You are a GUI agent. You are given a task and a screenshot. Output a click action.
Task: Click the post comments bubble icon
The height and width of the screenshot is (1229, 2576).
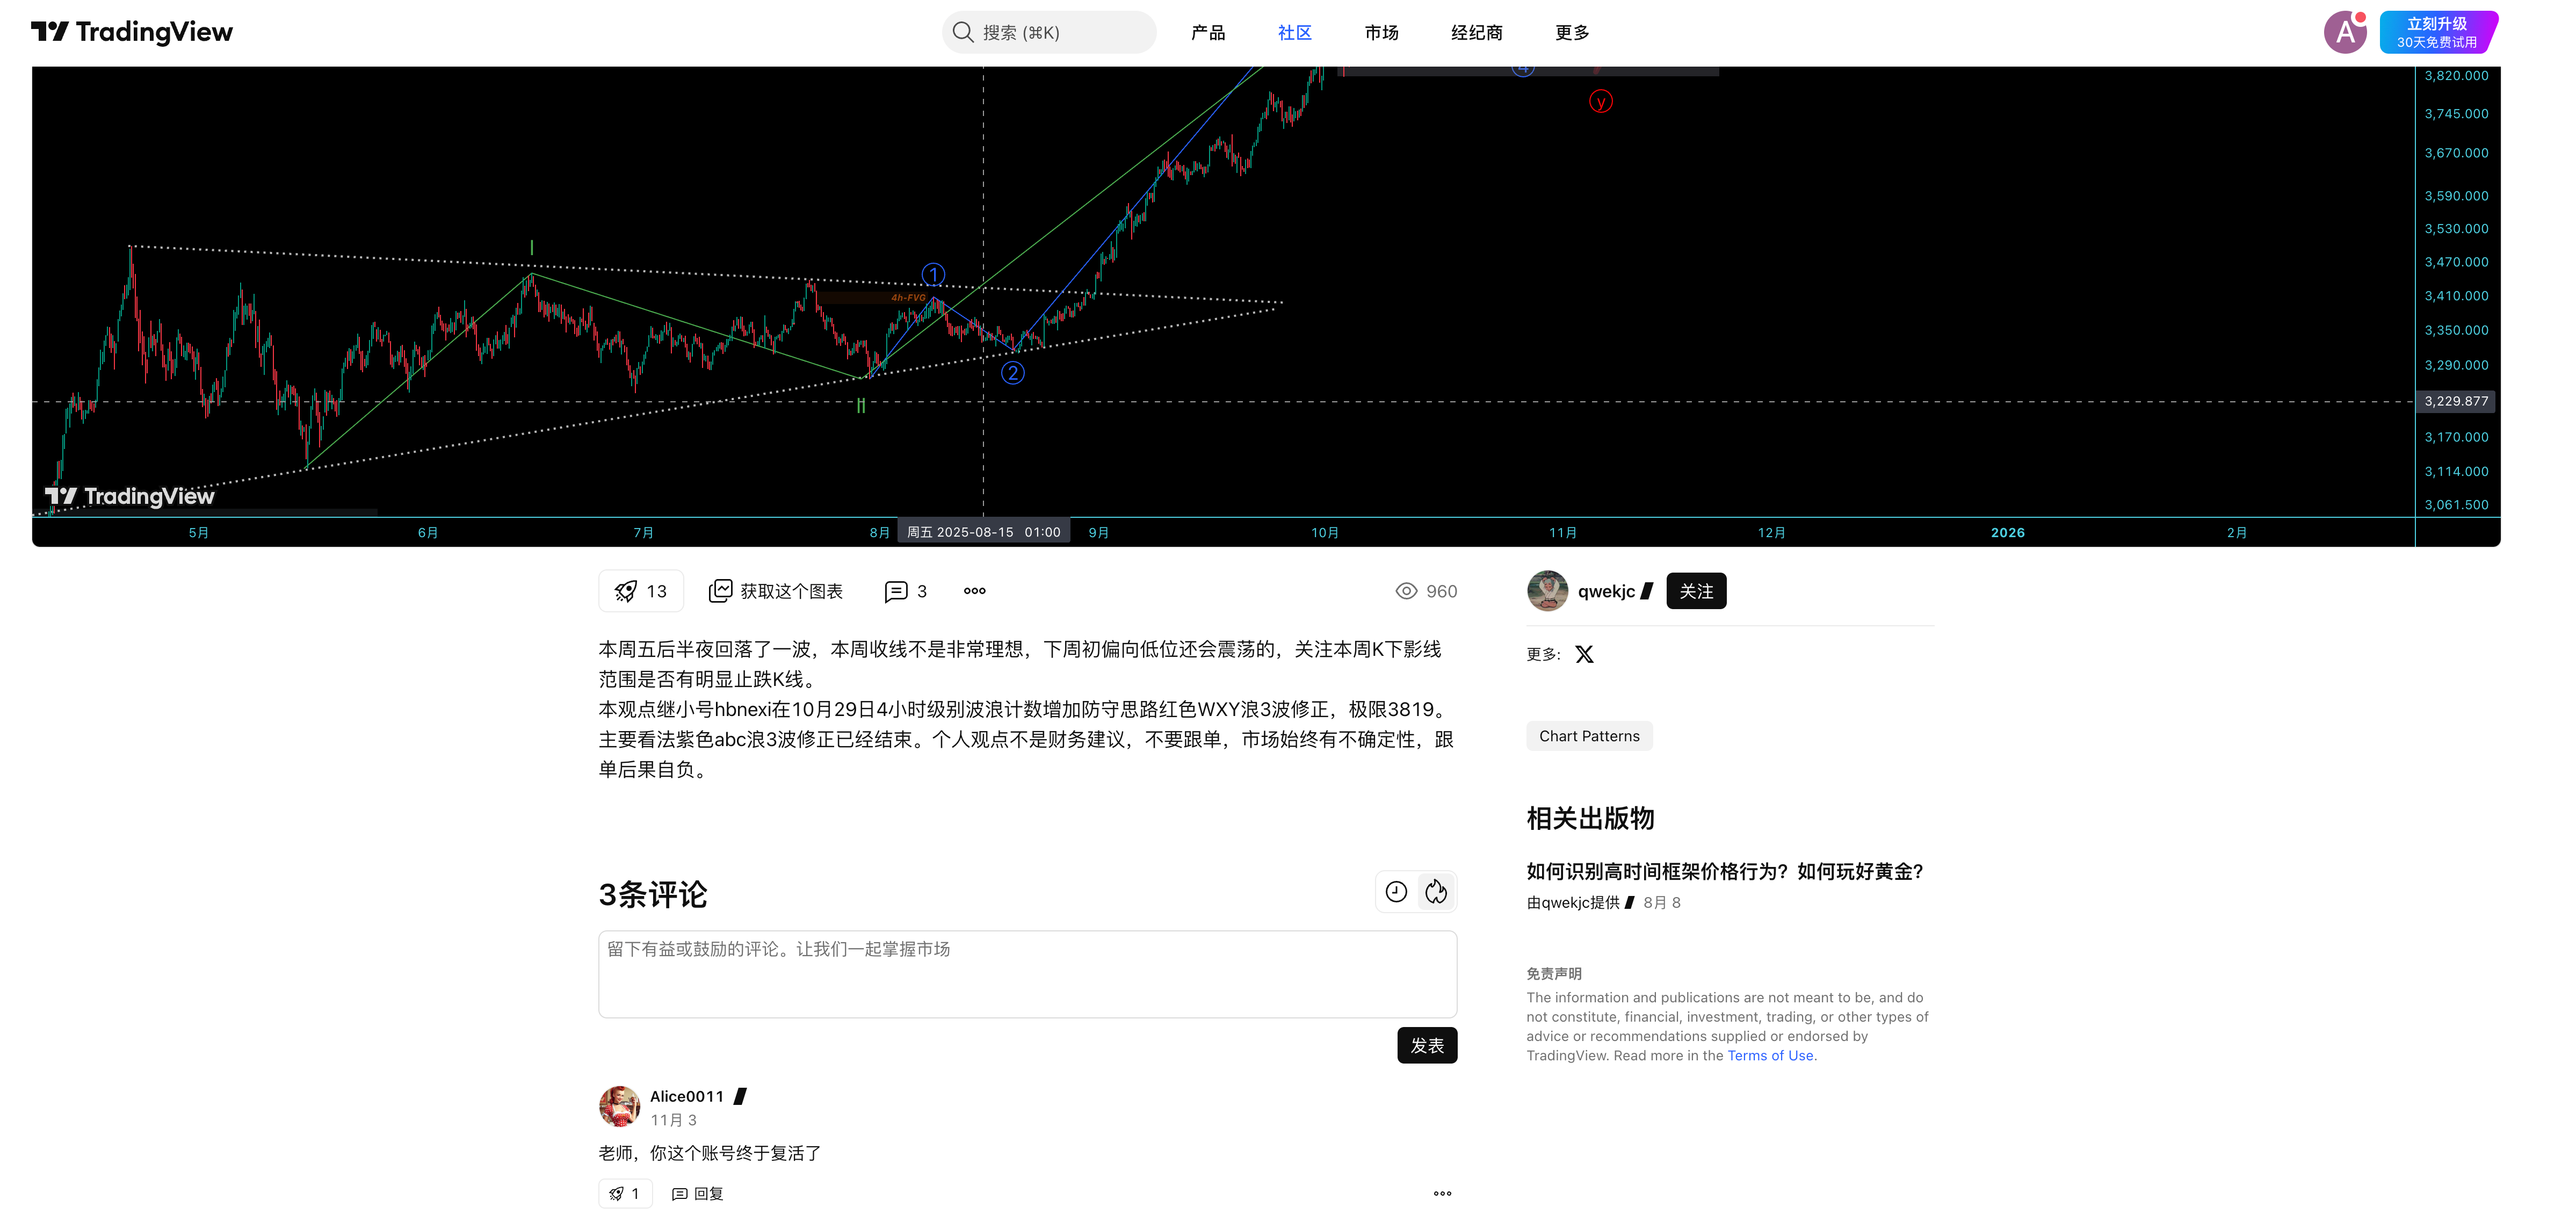[x=896, y=591]
